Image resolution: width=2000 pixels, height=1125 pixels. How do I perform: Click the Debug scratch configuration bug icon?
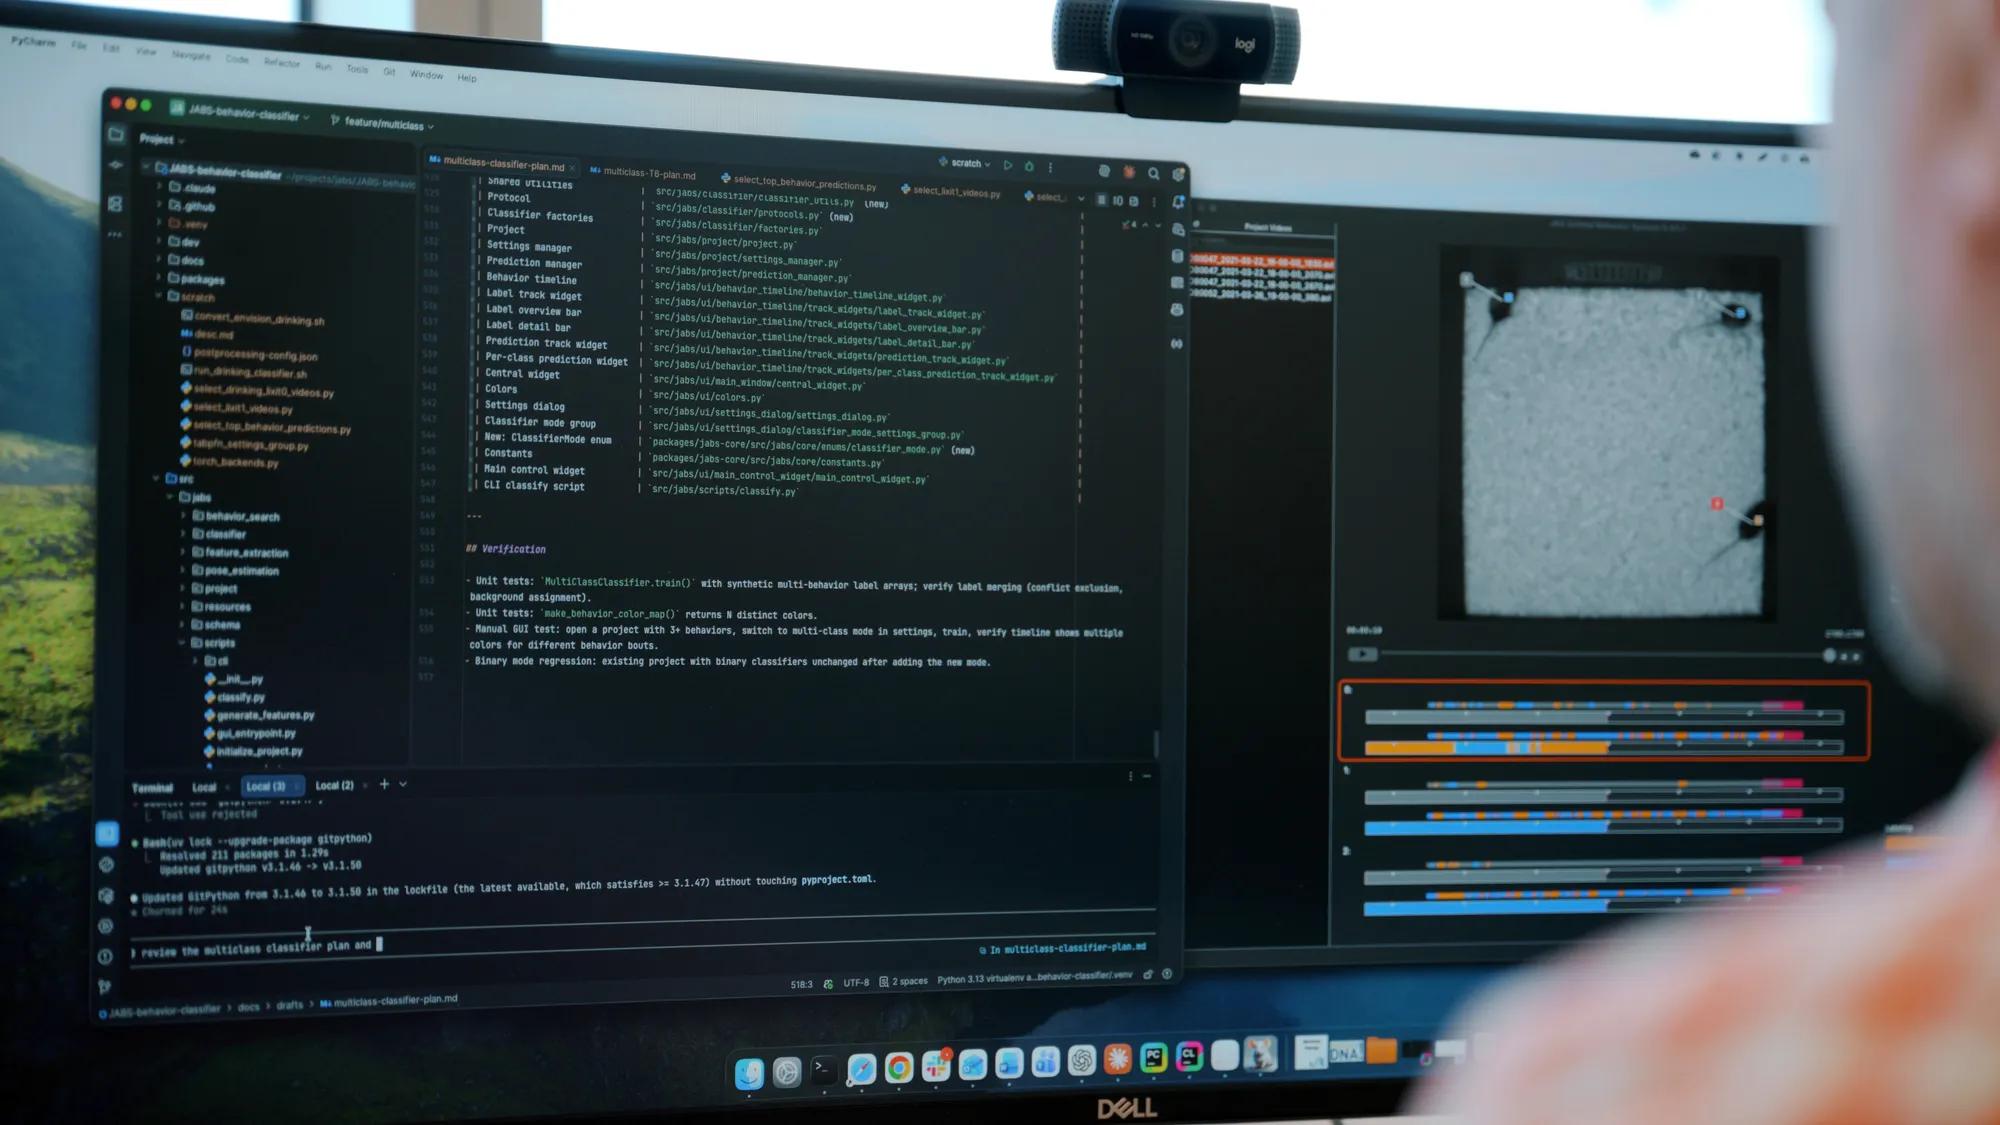[x=1029, y=166]
